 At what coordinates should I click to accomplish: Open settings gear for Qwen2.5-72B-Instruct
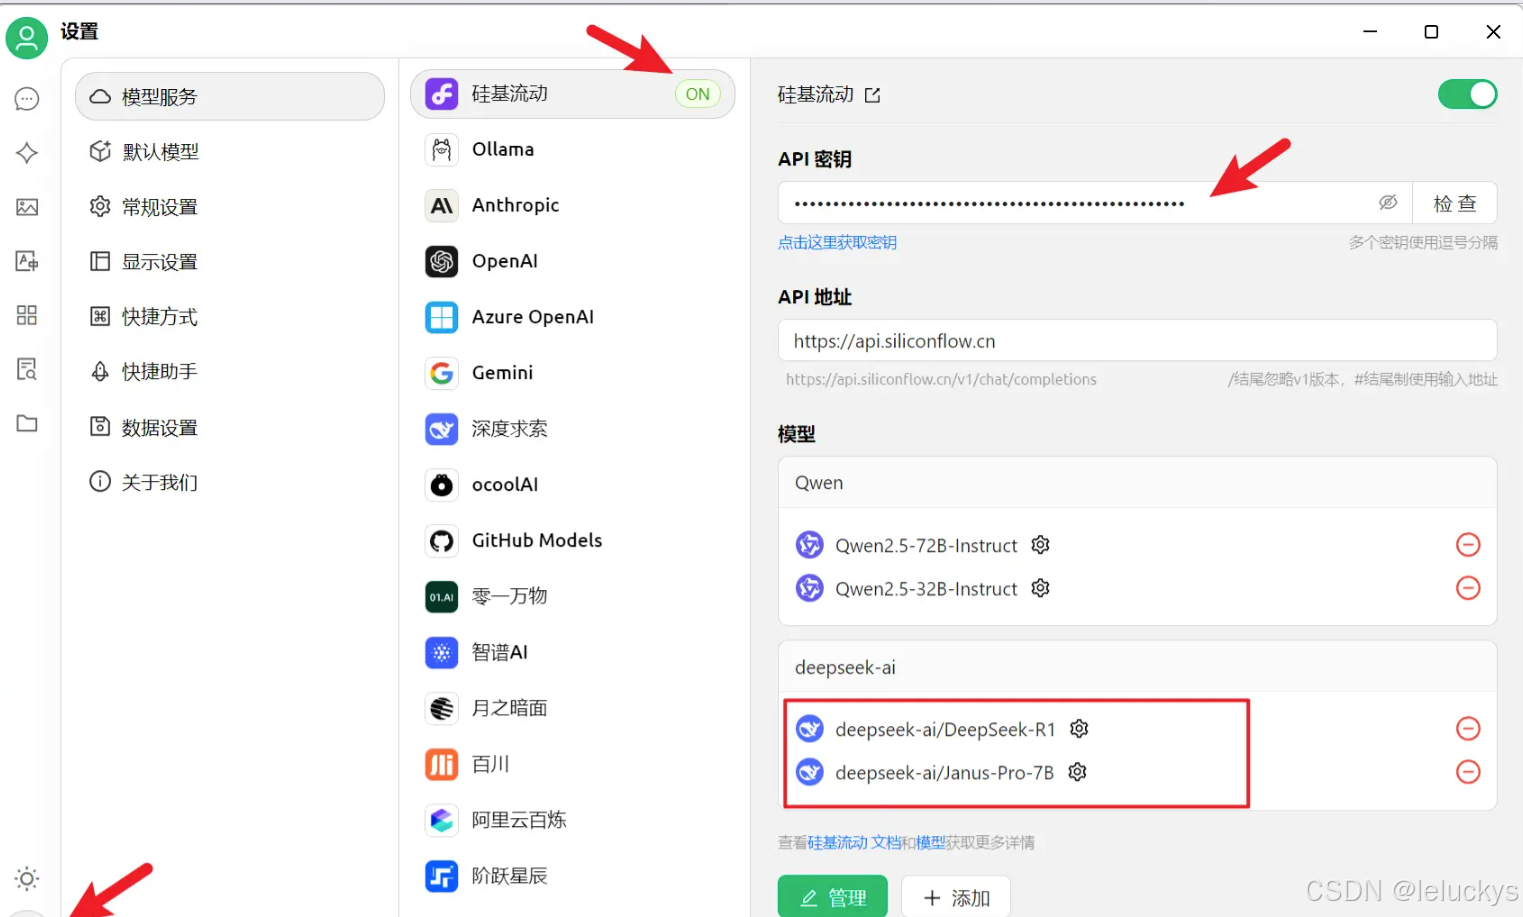[x=1041, y=544]
